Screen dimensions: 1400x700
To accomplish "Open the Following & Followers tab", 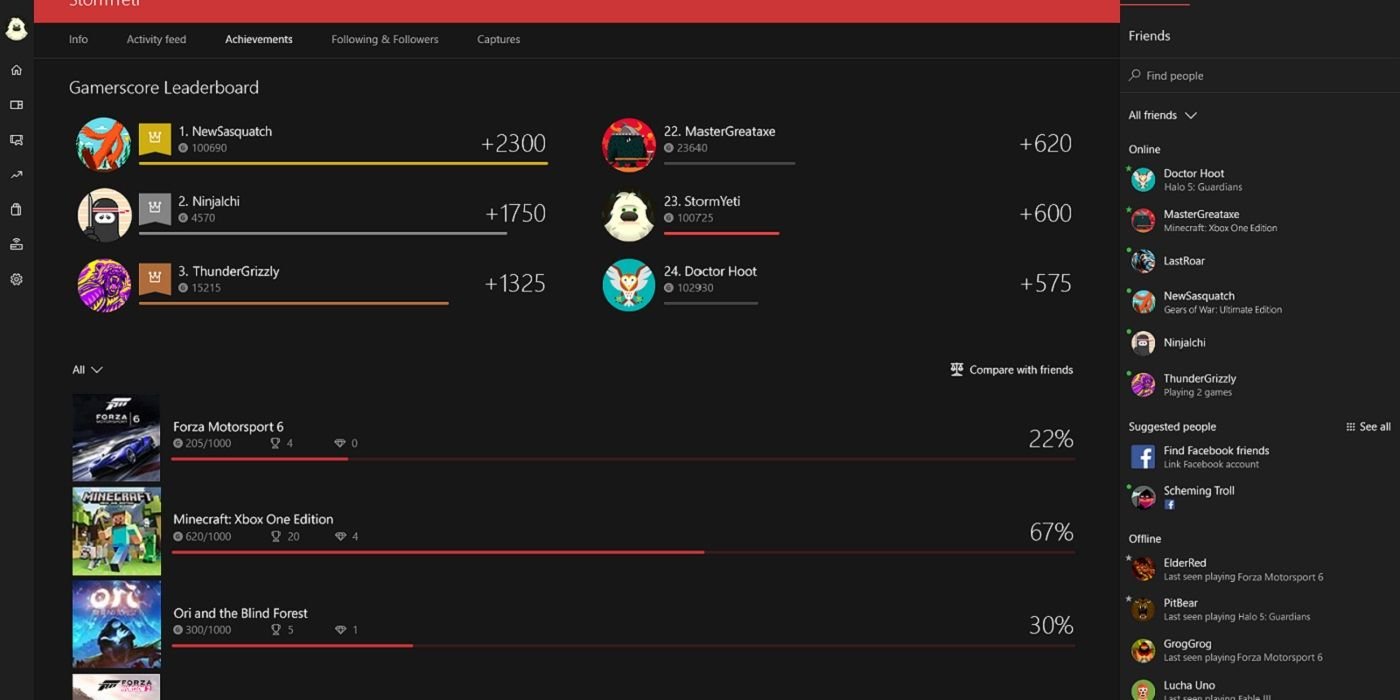I will click(x=385, y=39).
